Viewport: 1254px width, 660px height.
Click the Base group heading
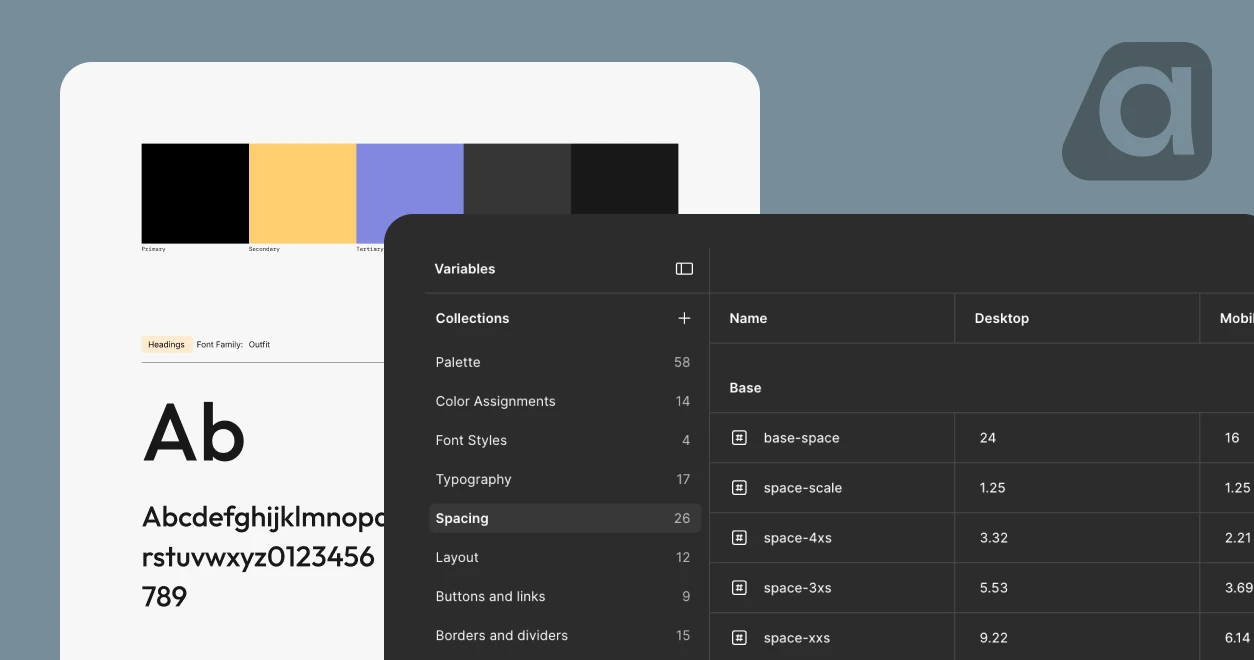[745, 388]
